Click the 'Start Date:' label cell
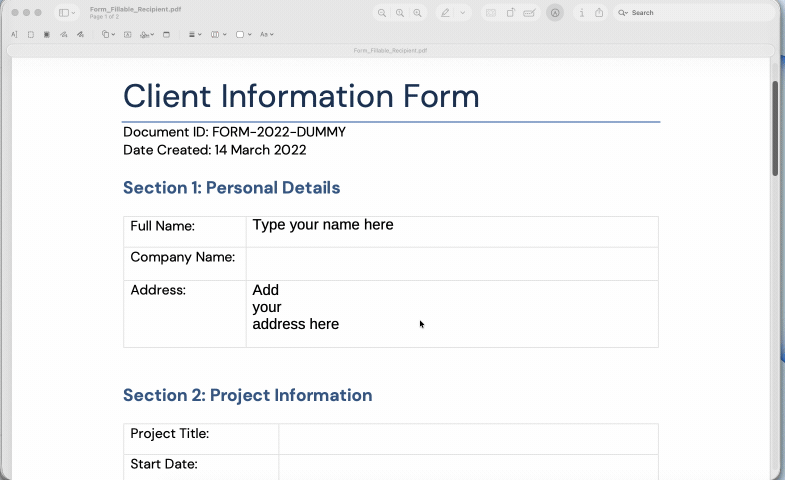Viewport: 785px width, 480px height. click(x=201, y=467)
